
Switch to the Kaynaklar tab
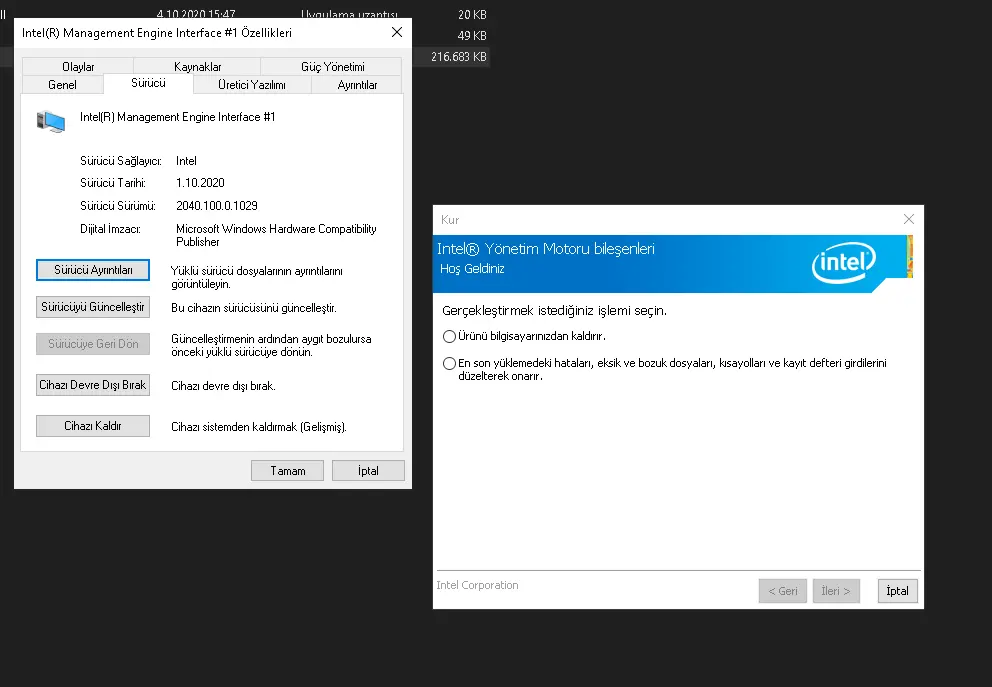[x=197, y=66]
